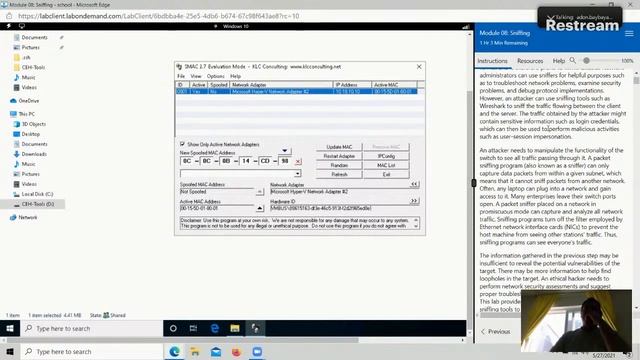This screenshot has height=360, width=640.
Task: Open Mail app on the host taskbar
Action: (x=216, y=351)
